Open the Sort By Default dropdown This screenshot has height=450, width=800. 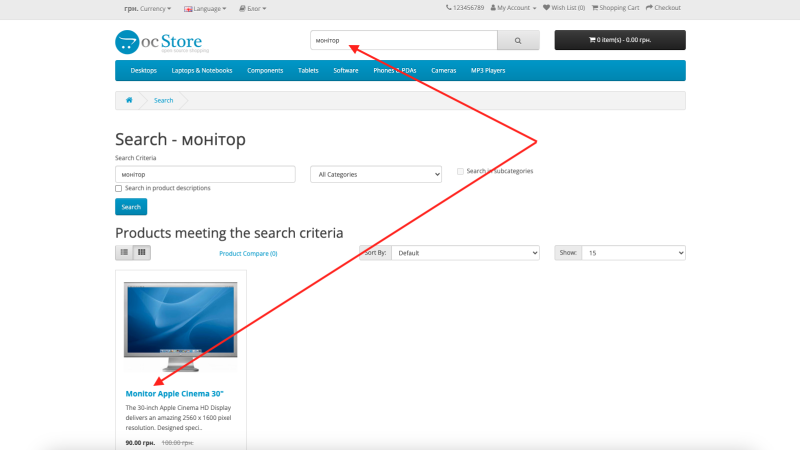coord(465,253)
